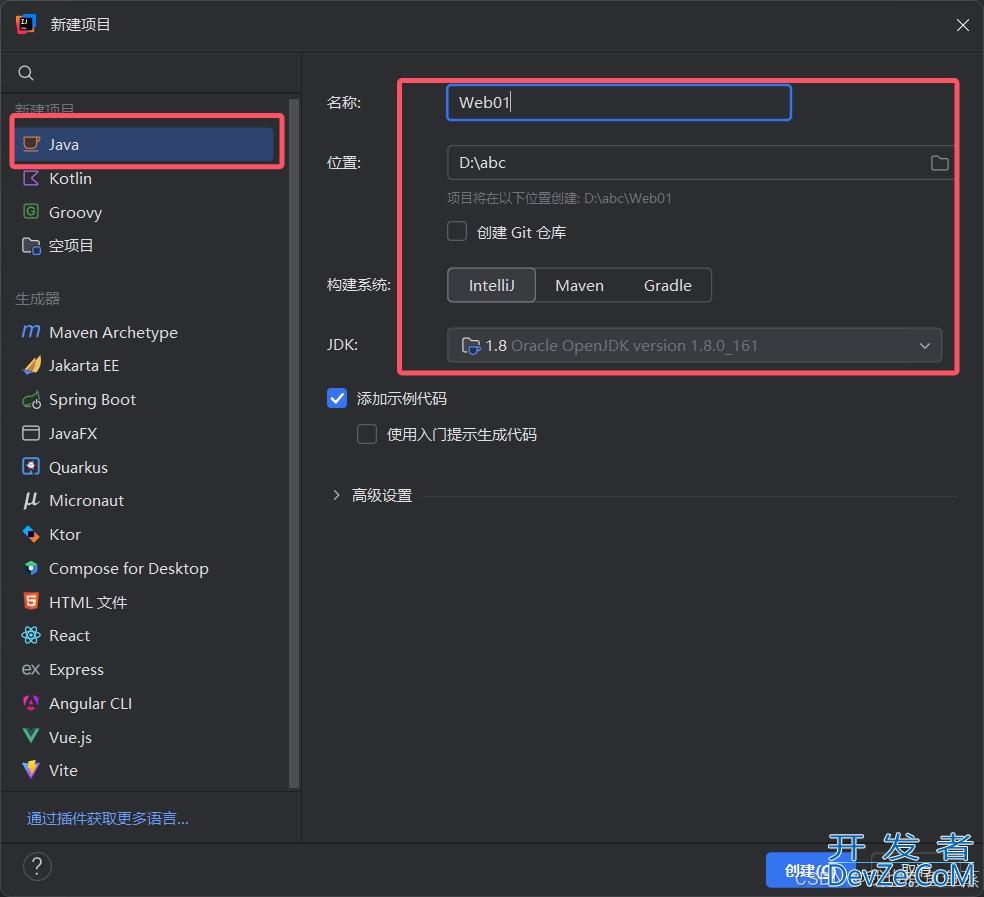Pick the Spring Boot generator icon
This screenshot has width=984, height=897.
[31, 399]
